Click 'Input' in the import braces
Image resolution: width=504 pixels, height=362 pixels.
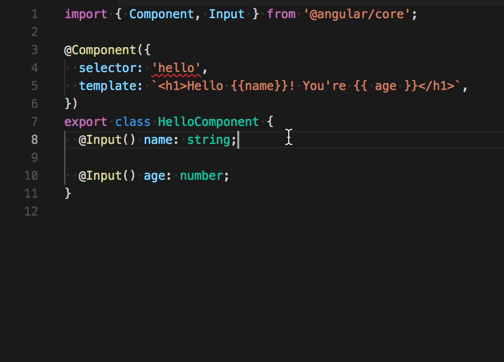227,14
